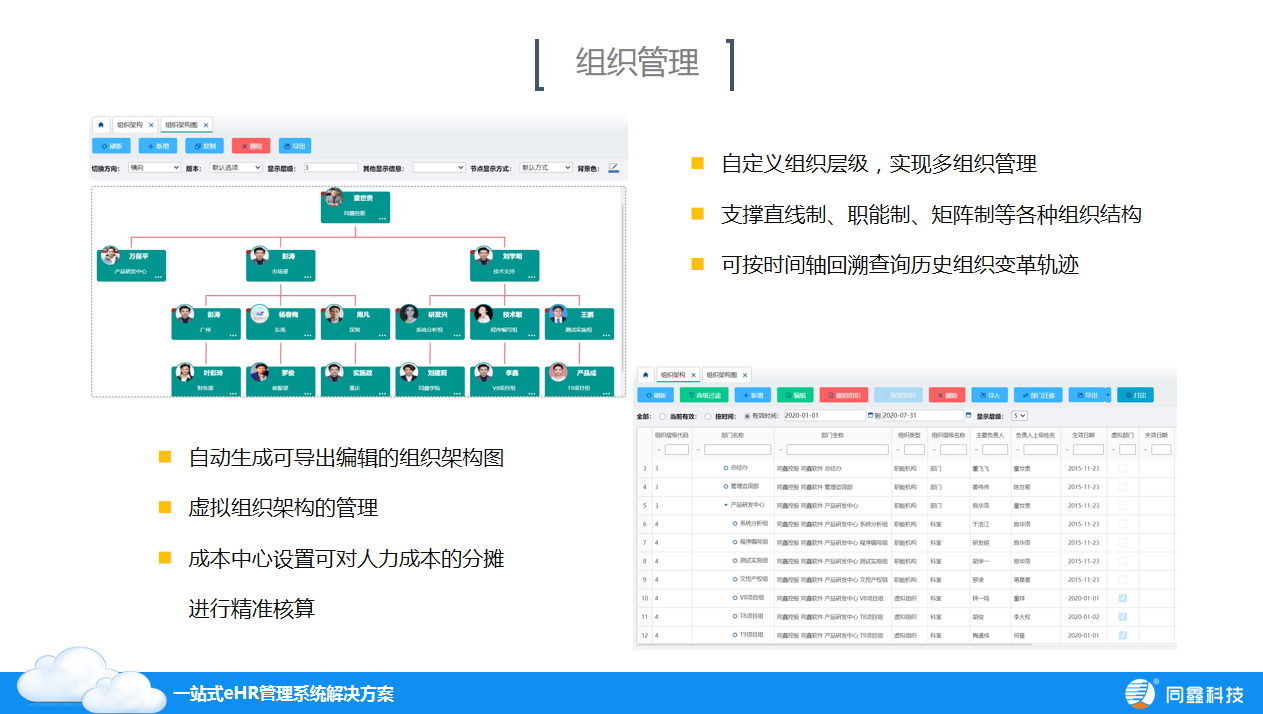1263x714 pixels.
Task: Open the 节点显示方式 dropdown
Action: (546, 168)
